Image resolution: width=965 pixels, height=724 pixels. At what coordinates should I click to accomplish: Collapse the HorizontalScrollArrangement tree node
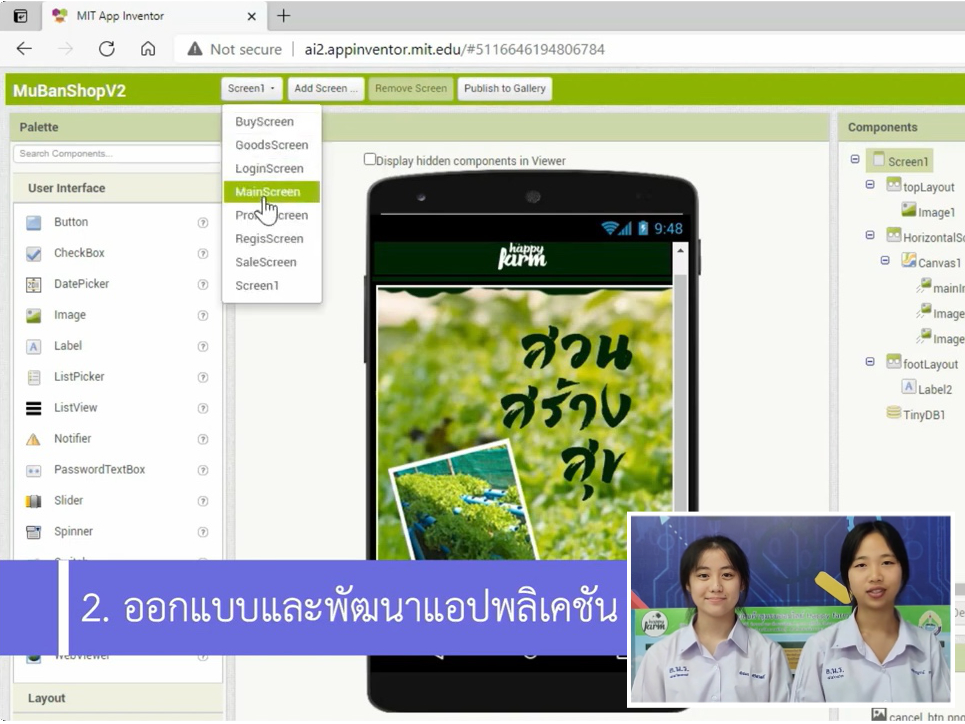point(870,235)
